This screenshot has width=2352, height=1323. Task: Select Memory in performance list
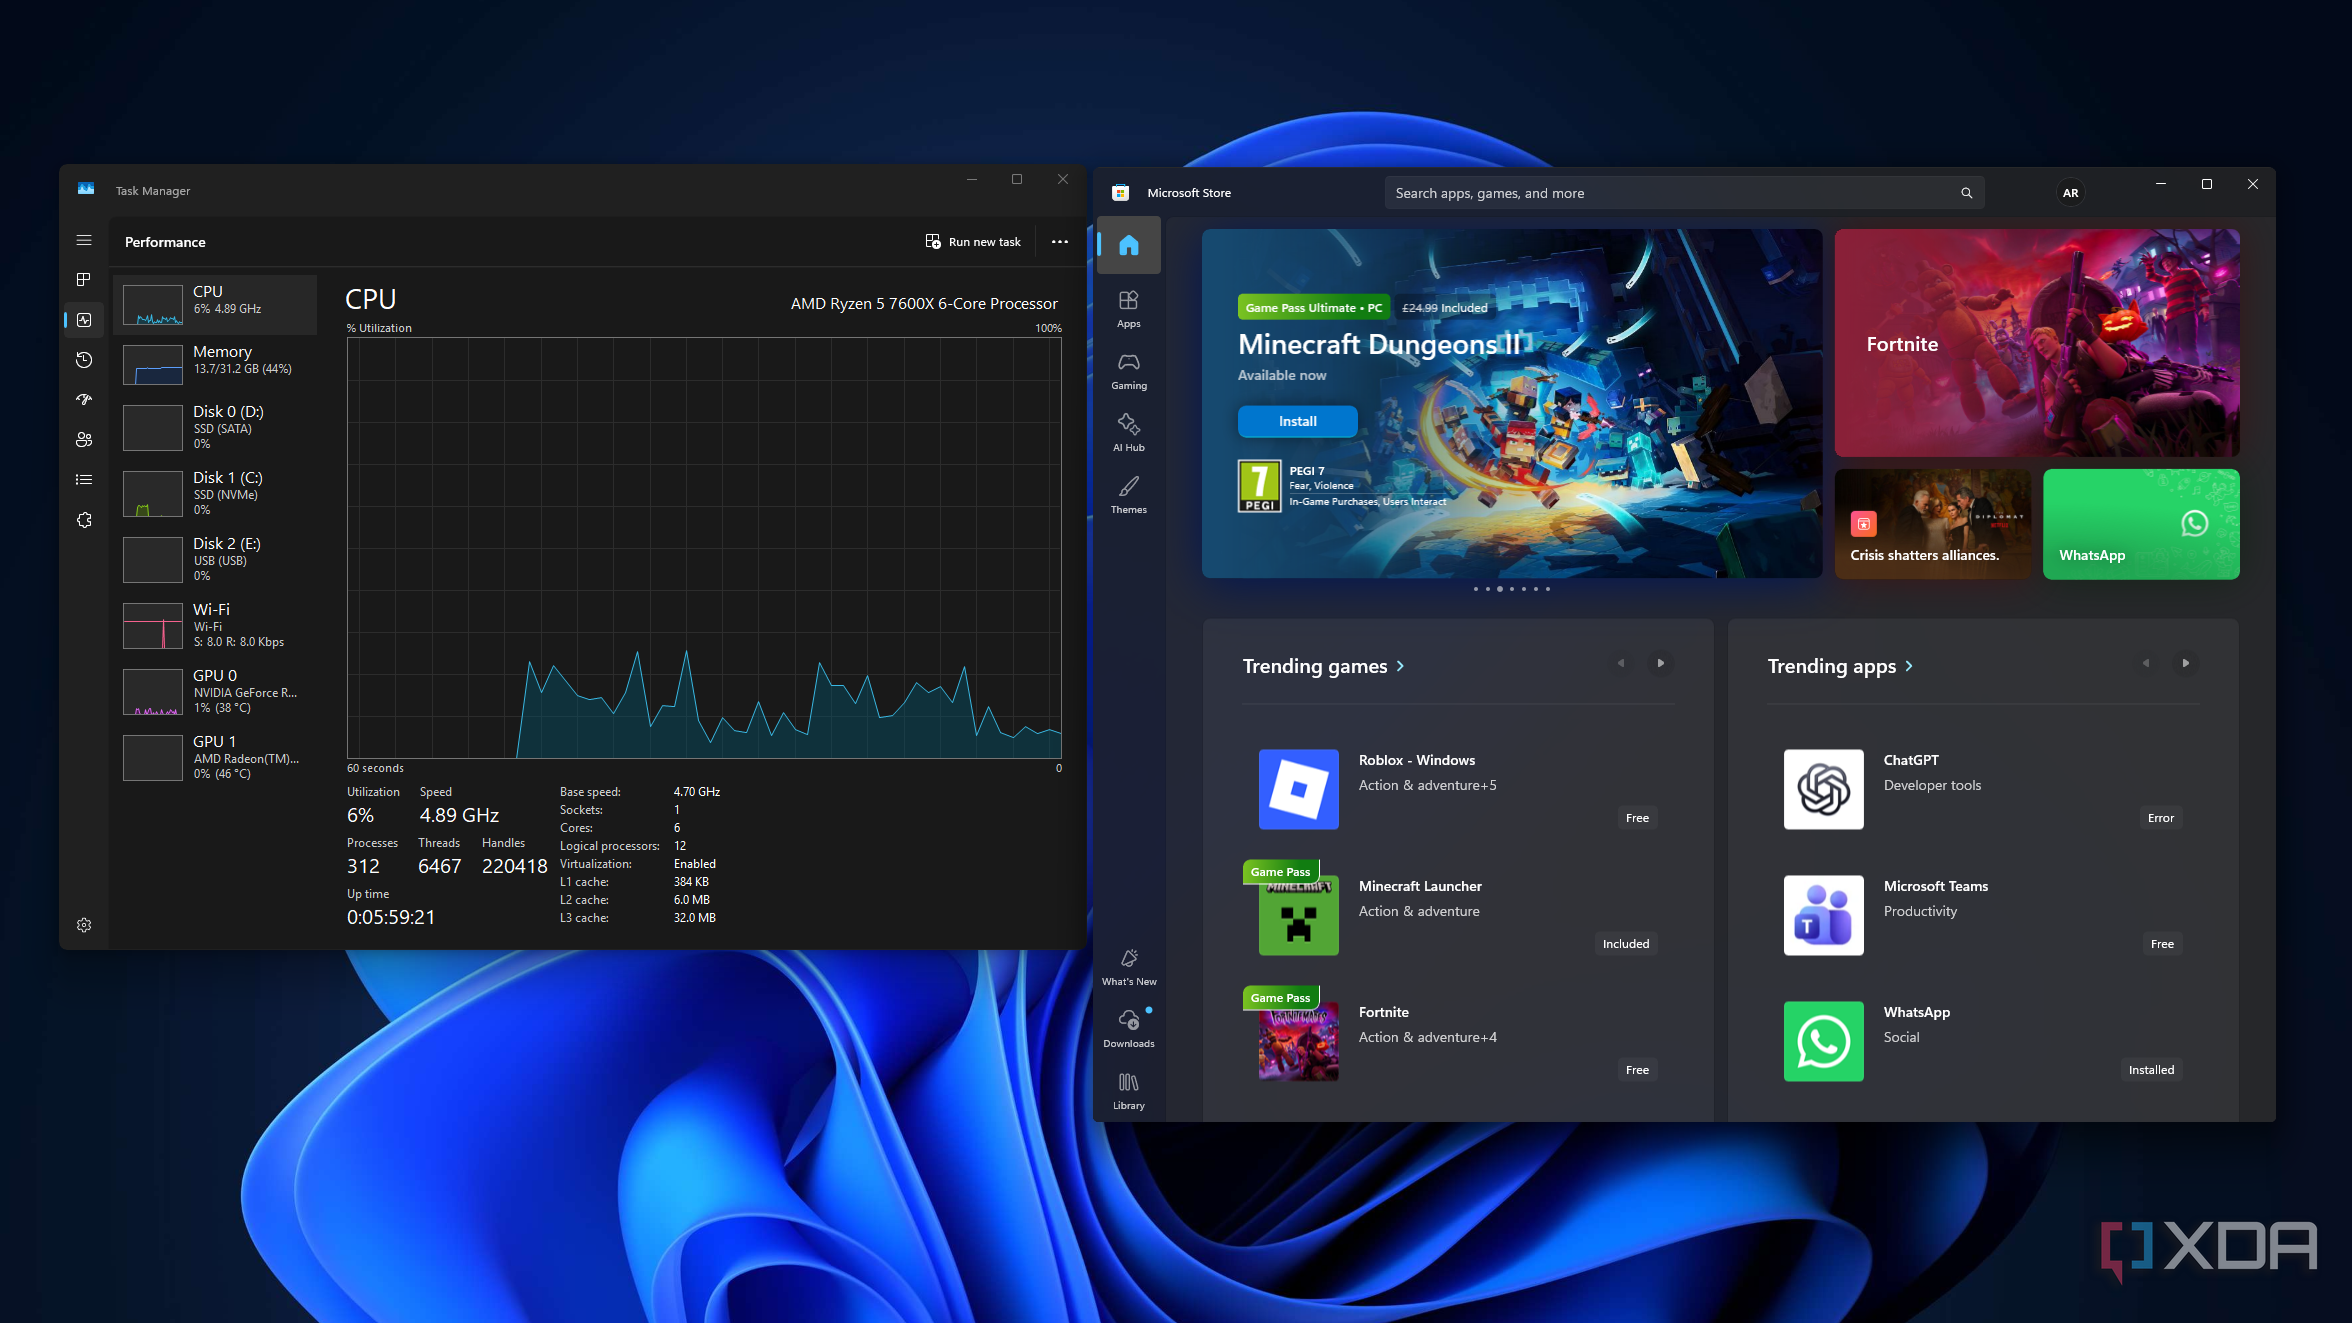coord(215,364)
